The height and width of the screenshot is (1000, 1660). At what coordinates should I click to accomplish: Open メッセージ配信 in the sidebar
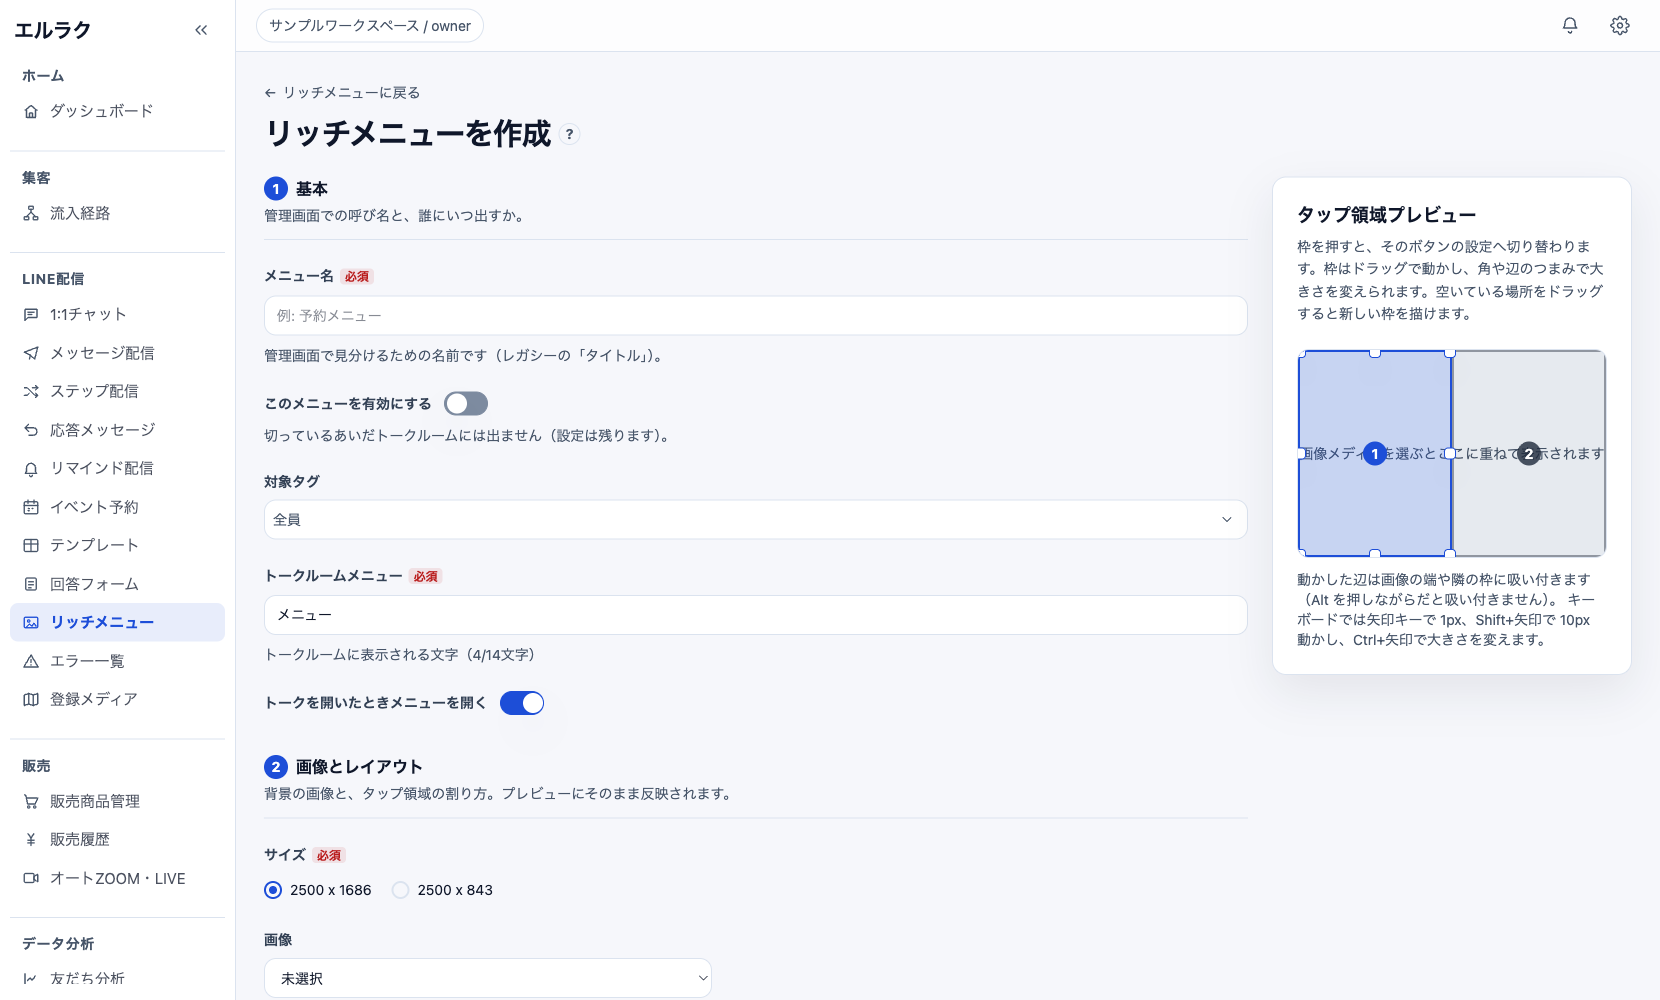point(117,353)
